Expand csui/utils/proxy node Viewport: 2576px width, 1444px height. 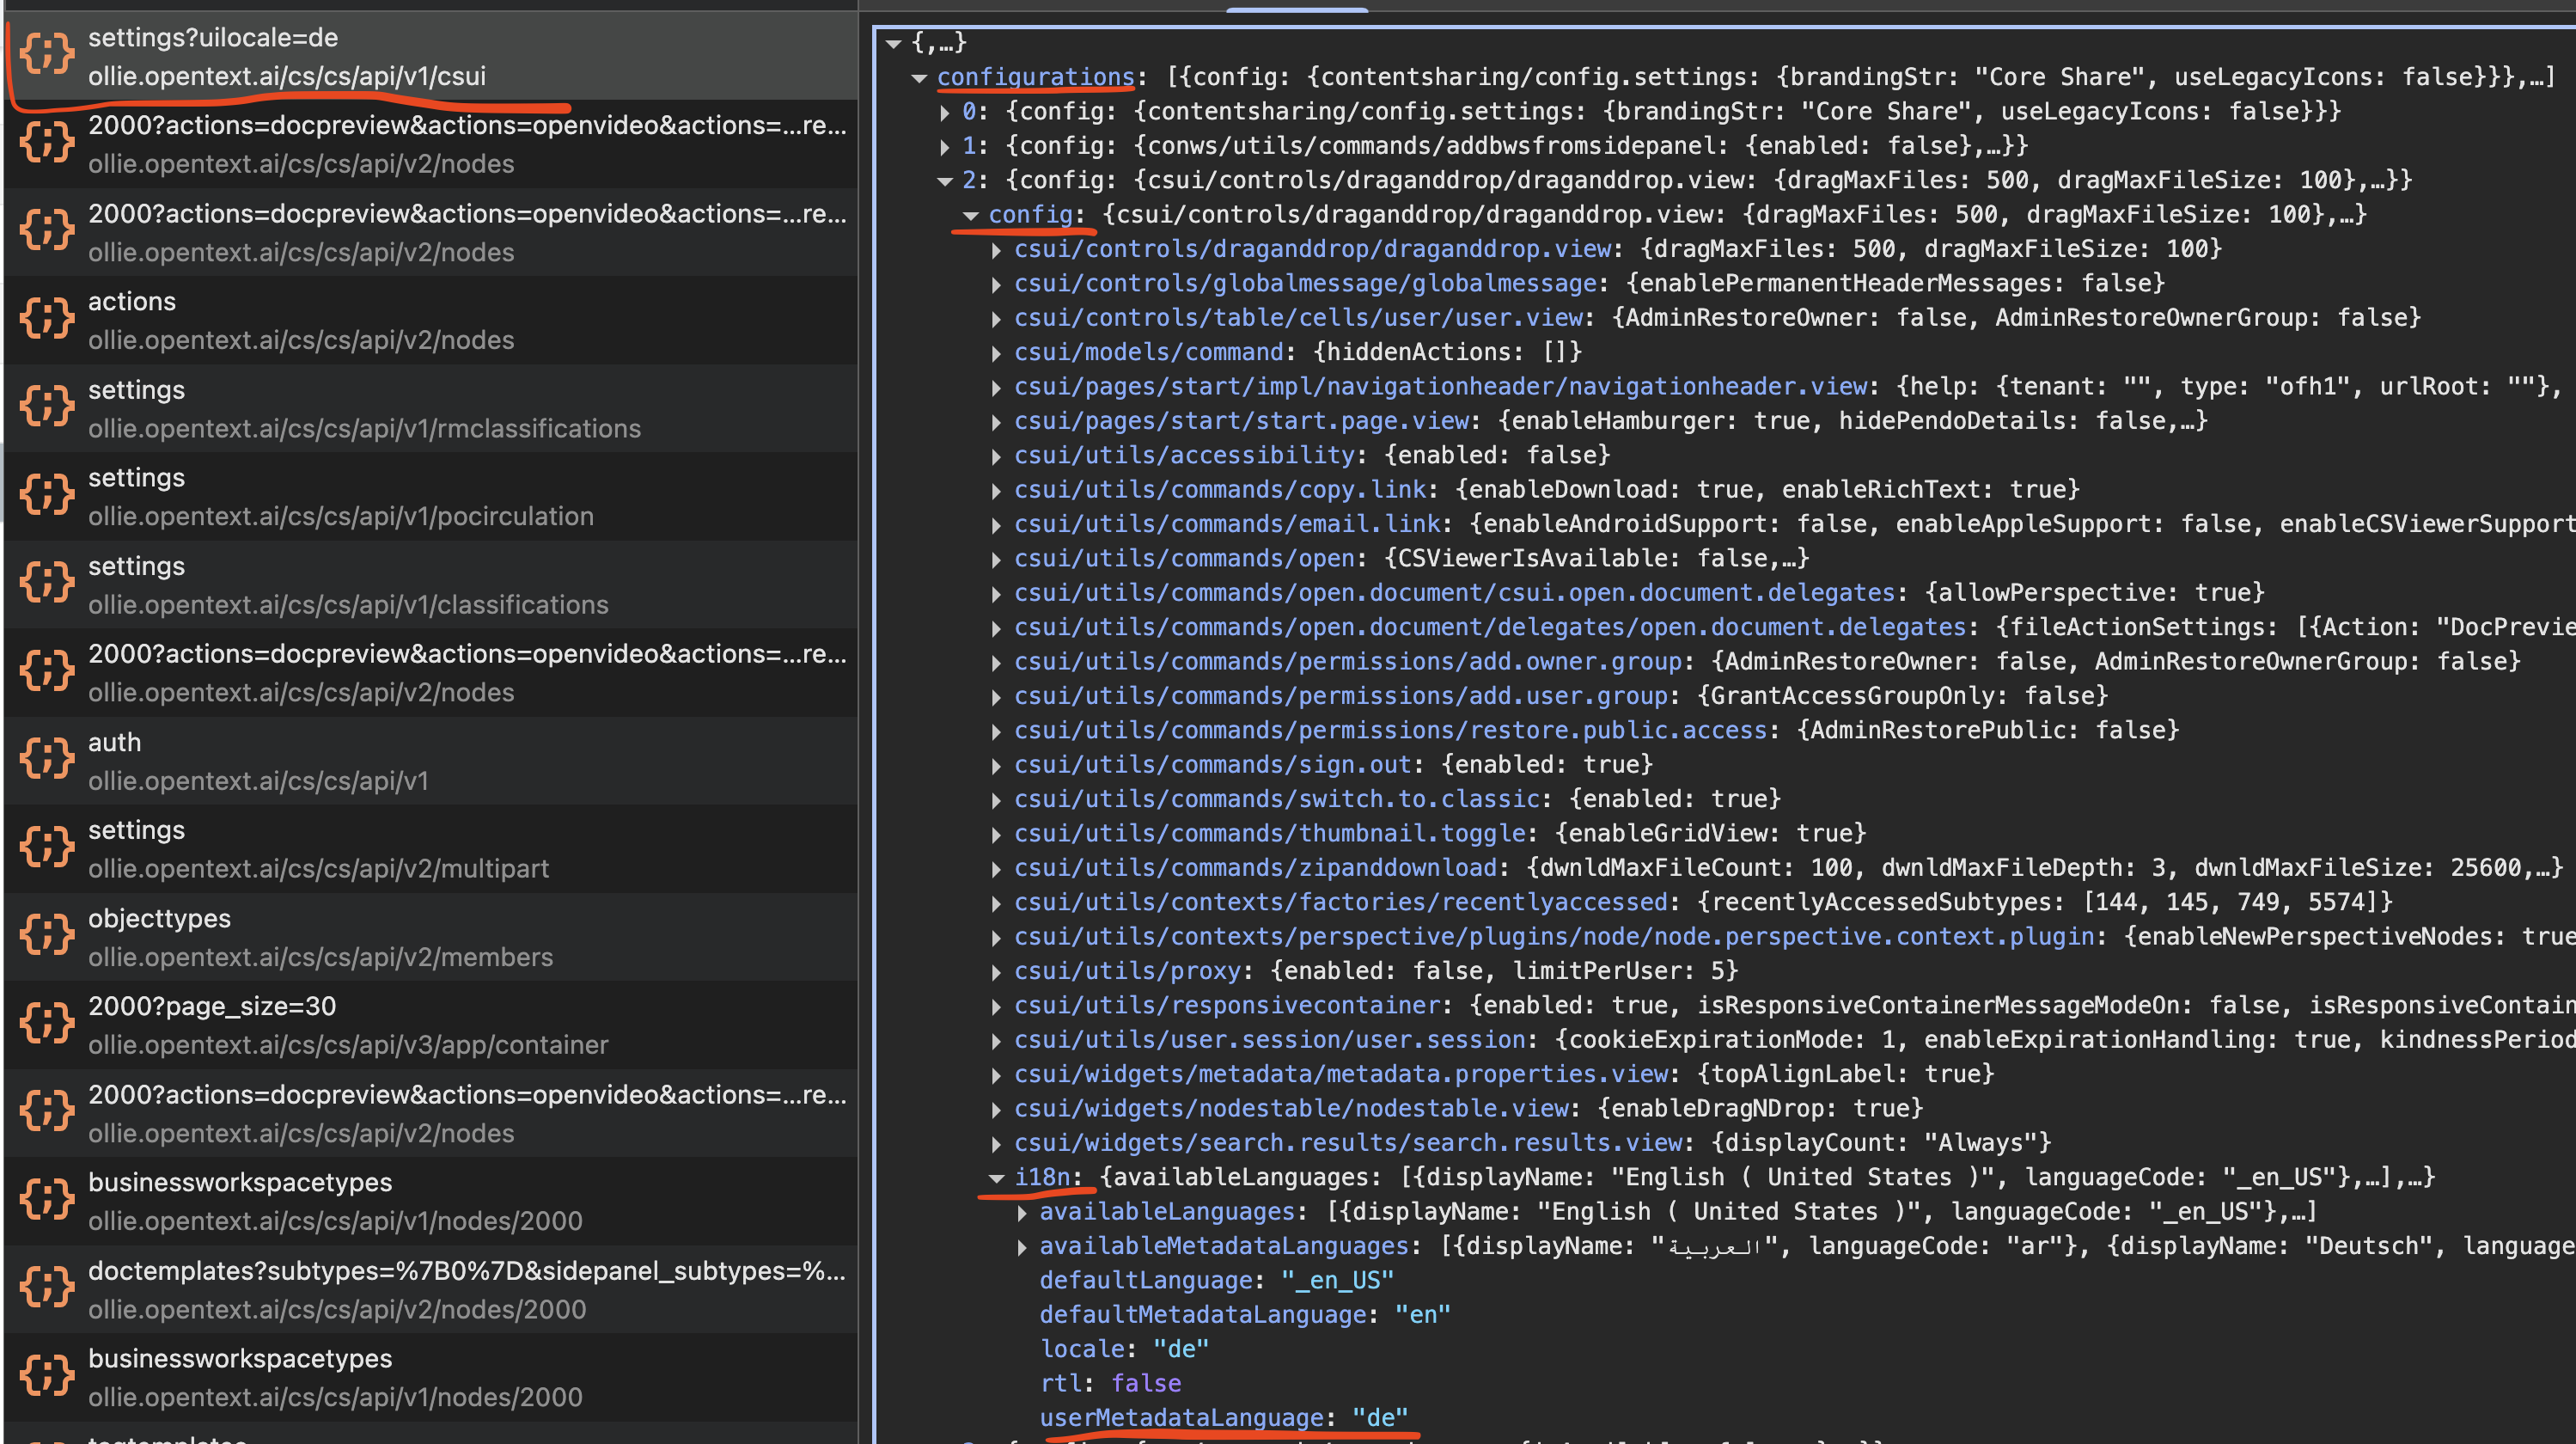pos(997,972)
